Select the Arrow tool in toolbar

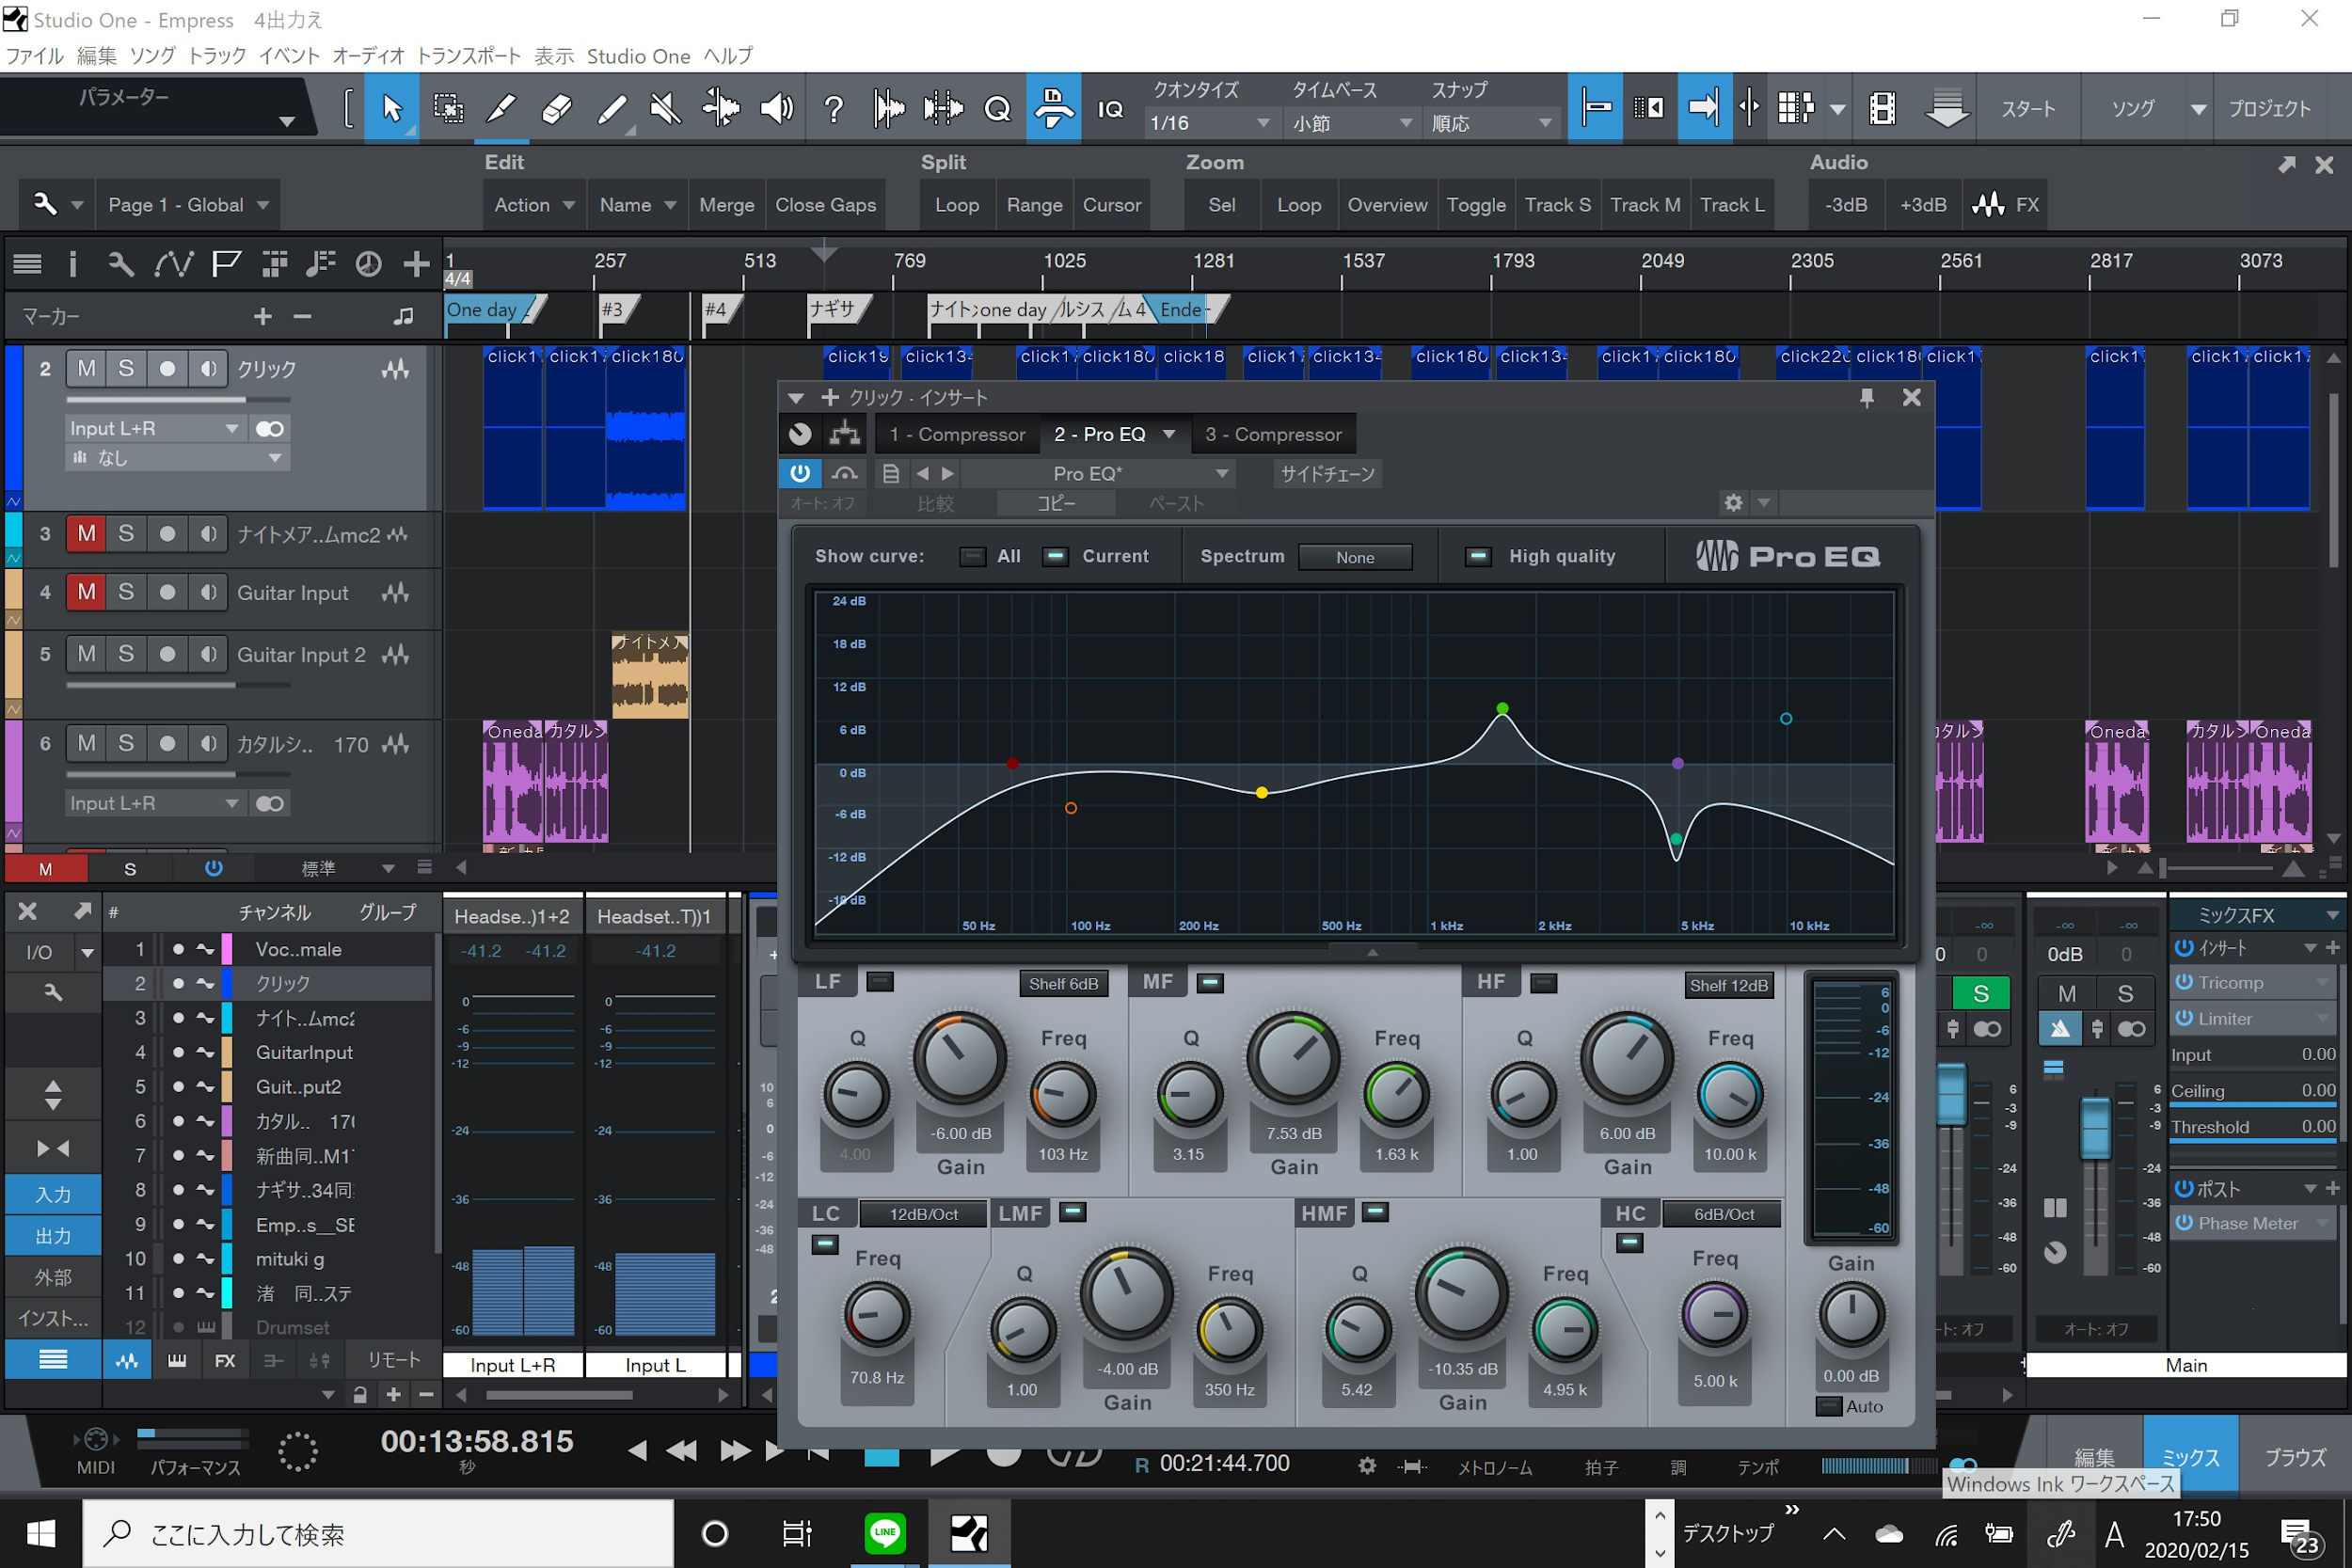[x=391, y=108]
